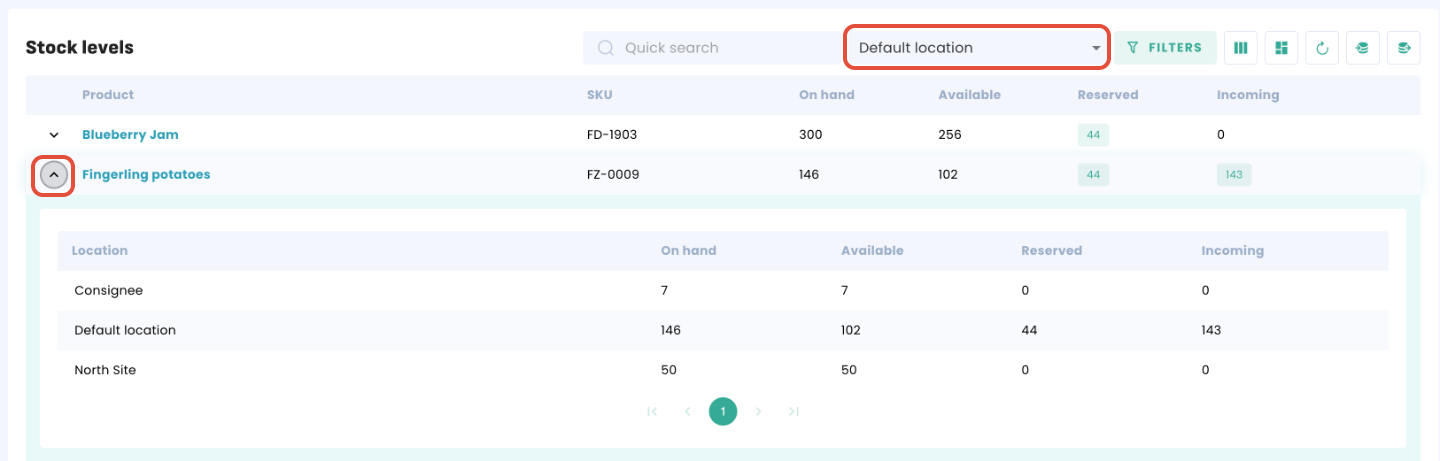Go to first page of locations
1440x461 pixels.
click(x=652, y=411)
